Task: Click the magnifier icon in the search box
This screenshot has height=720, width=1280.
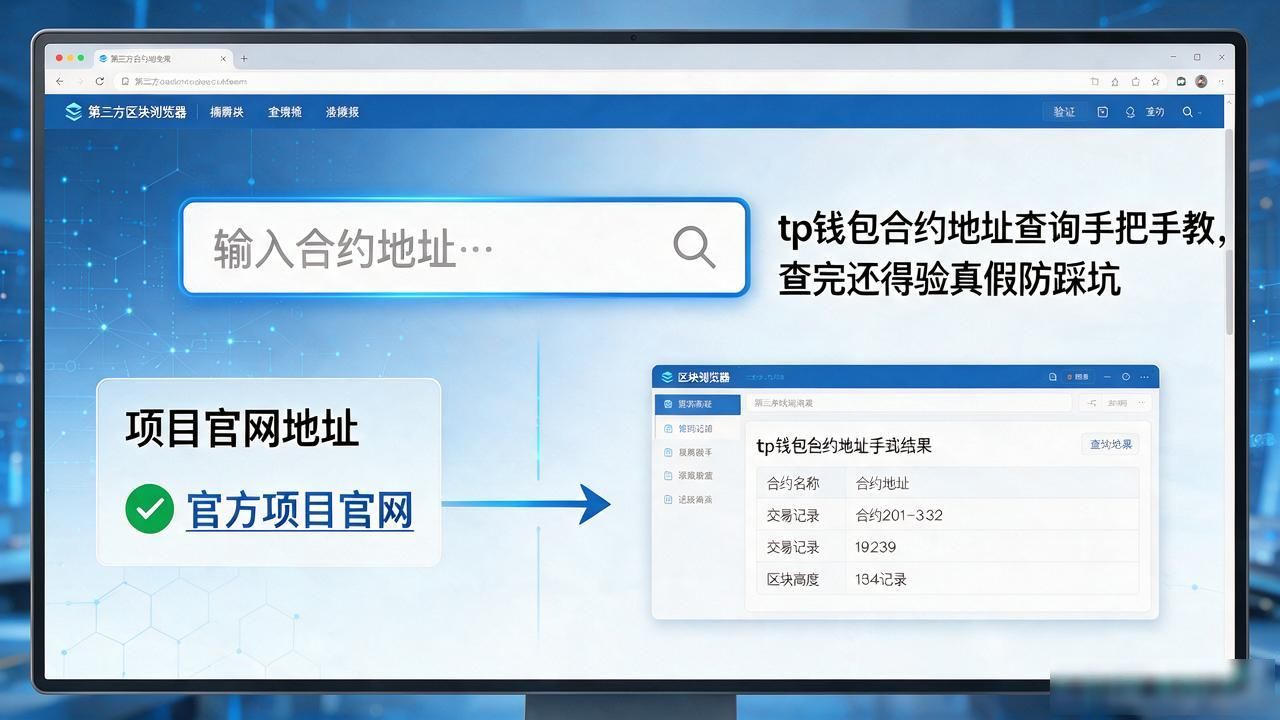Action: 693,246
